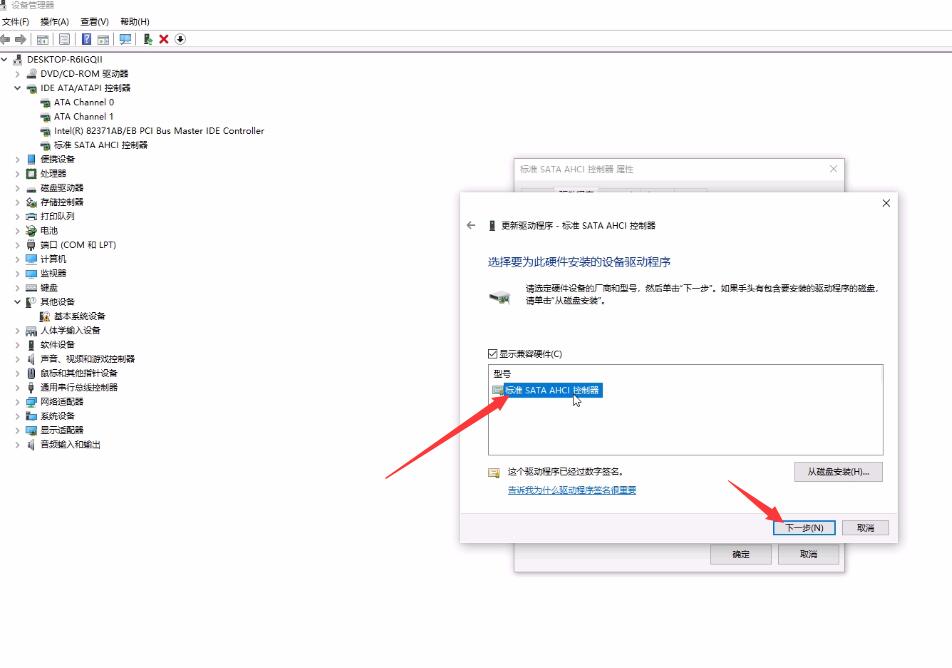Select 标准 SATA AHCI 控制器 in model list
The image size is (952, 668).
tap(552, 390)
